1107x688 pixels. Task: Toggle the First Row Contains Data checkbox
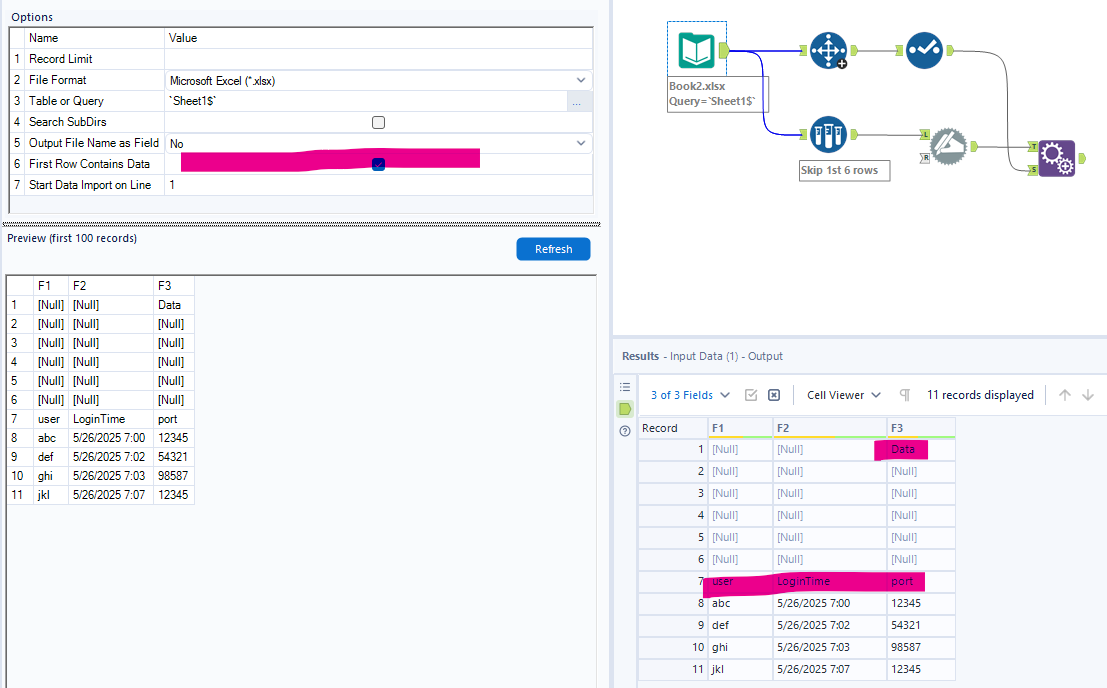pos(378,163)
